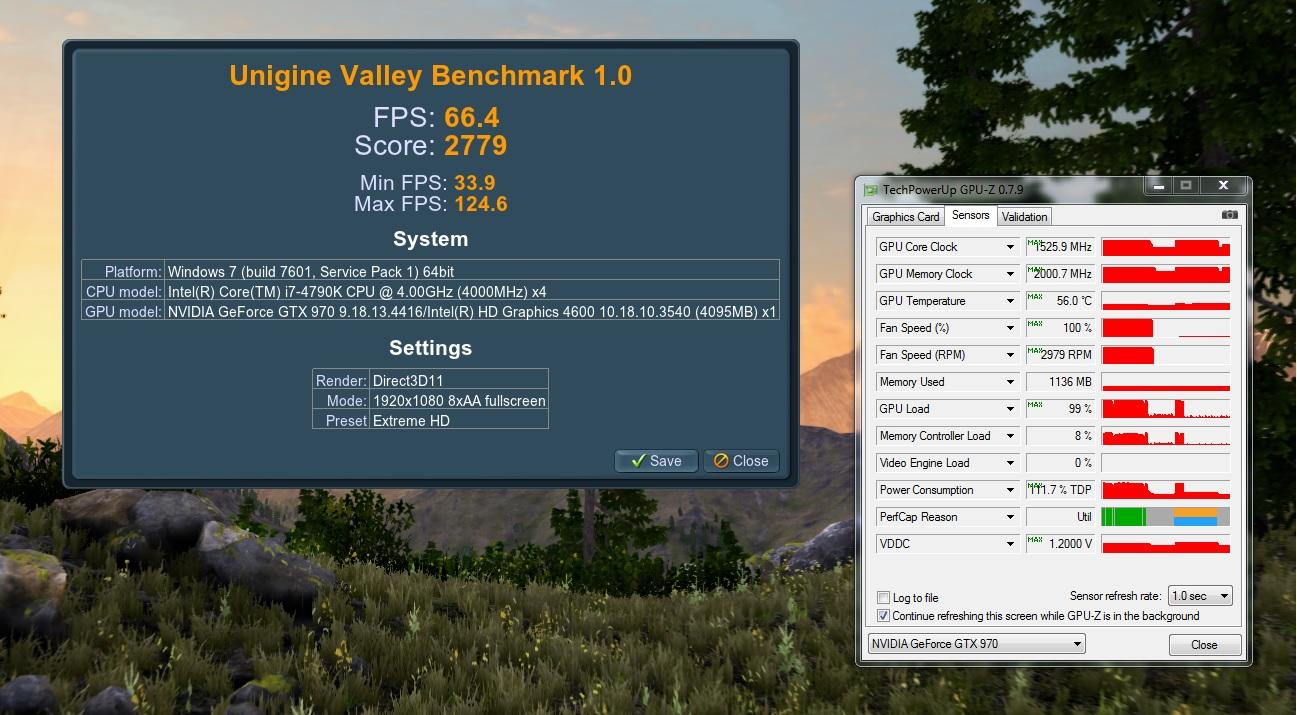1297x715 pixels.
Task: Click the 2979 RPM fan speed value
Action: click(x=1061, y=355)
